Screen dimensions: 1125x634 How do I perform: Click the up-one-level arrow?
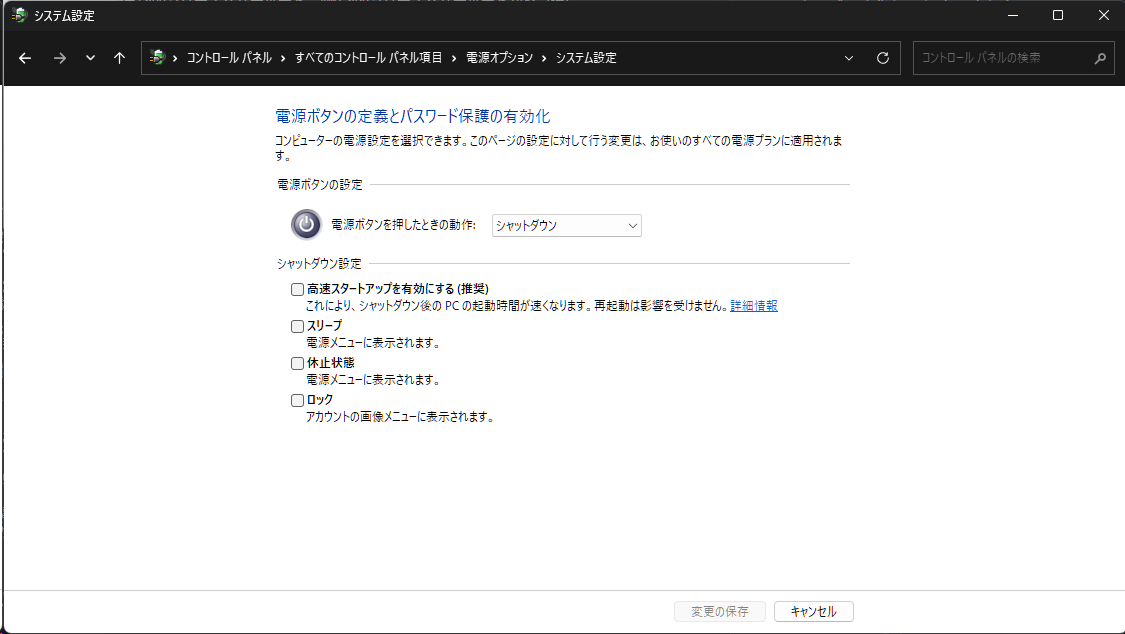pyautogui.click(x=119, y=58)
